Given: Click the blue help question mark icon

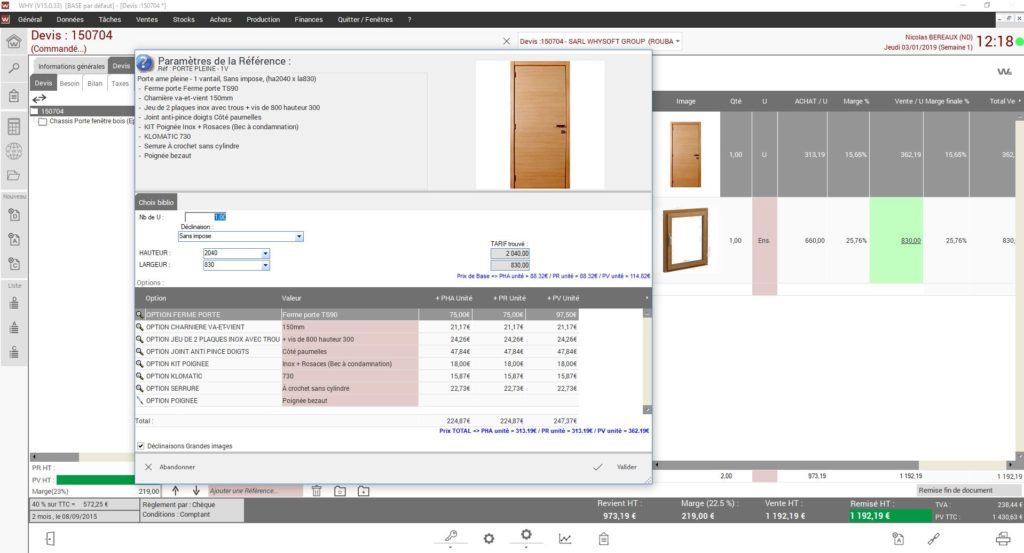Looking at the screenshot, I should click(144, 63).
